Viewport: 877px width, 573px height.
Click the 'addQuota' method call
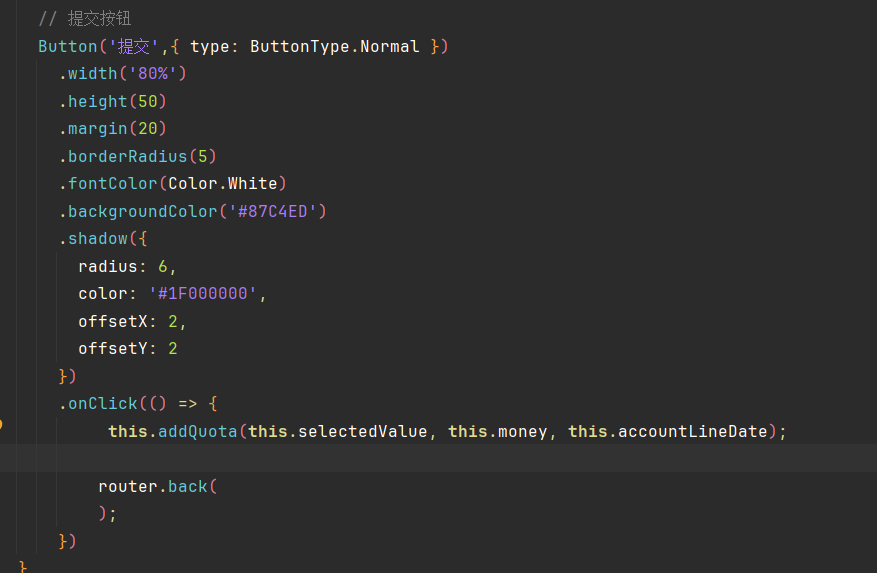tap(197, 431)
